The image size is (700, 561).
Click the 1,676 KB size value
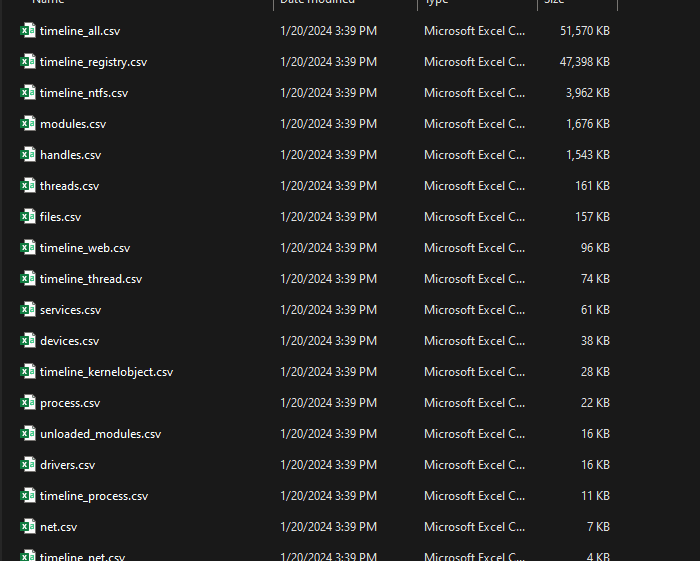pyautogui.click(x=588, y=124)
